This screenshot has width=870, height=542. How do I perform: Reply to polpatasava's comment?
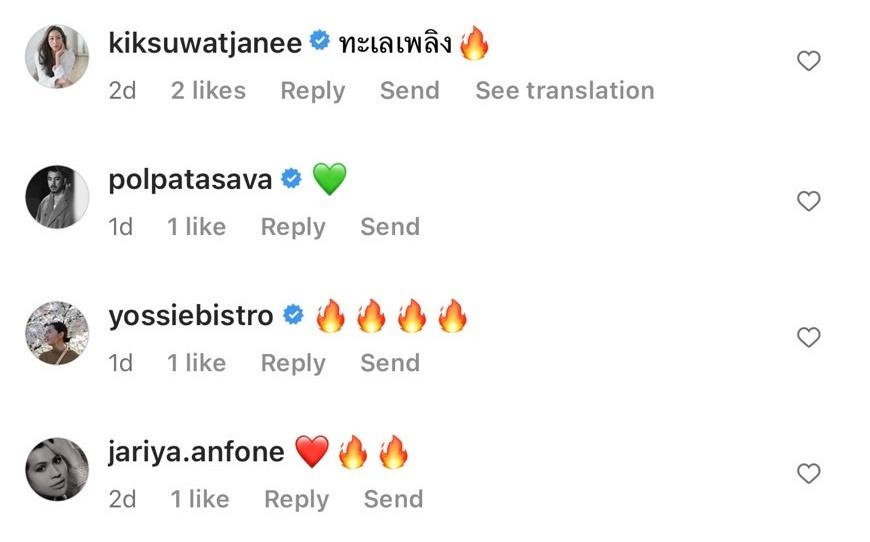point(293,227)
